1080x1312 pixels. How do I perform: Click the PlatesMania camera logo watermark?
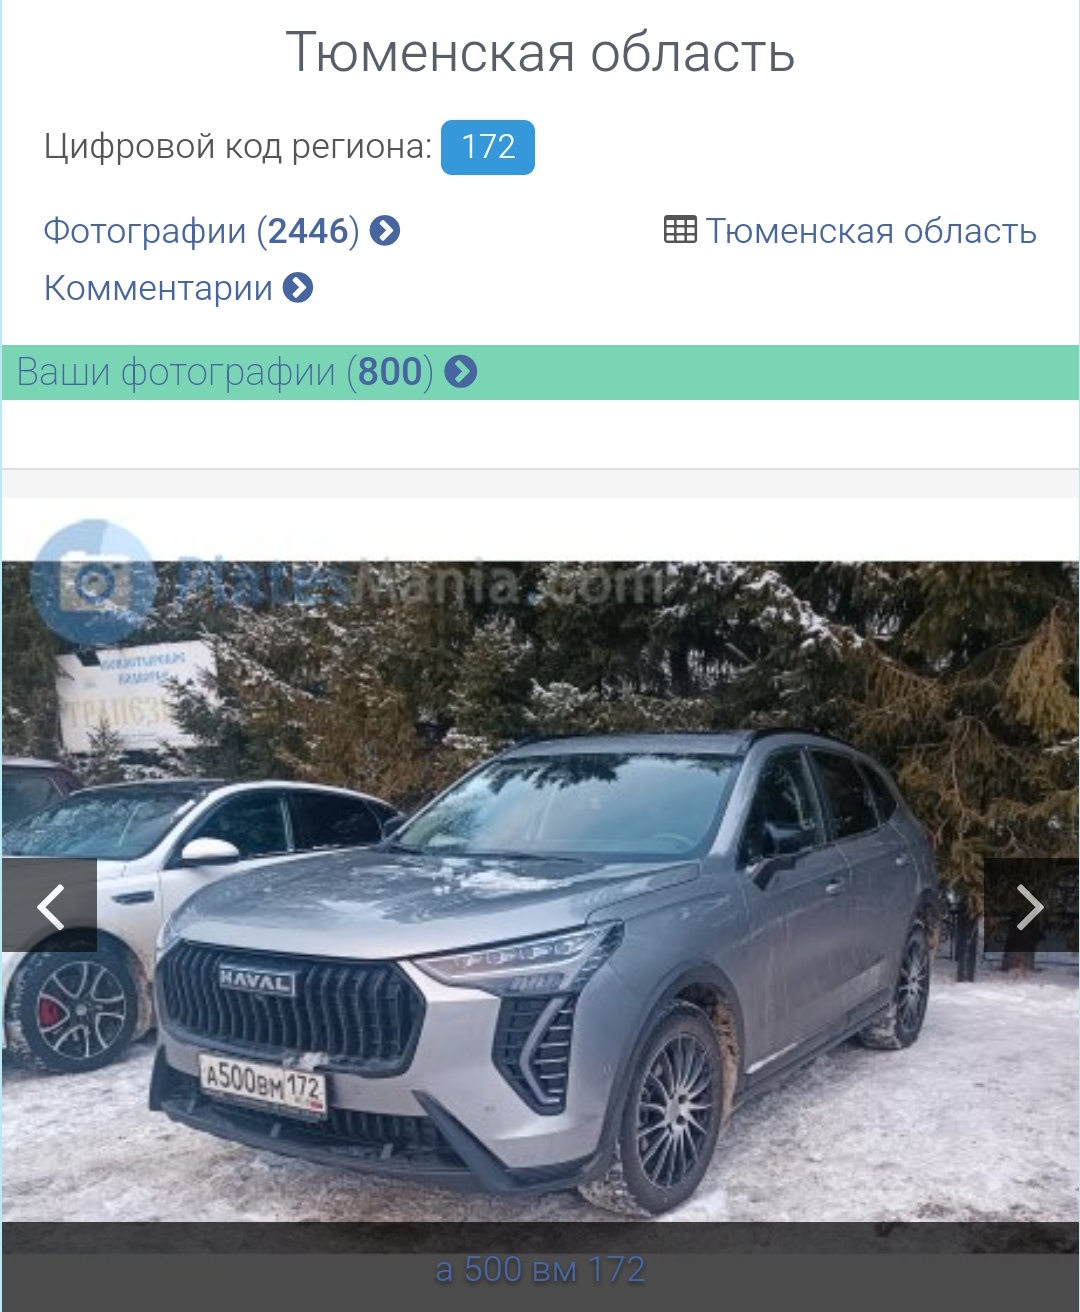click(x=92, y=581)
